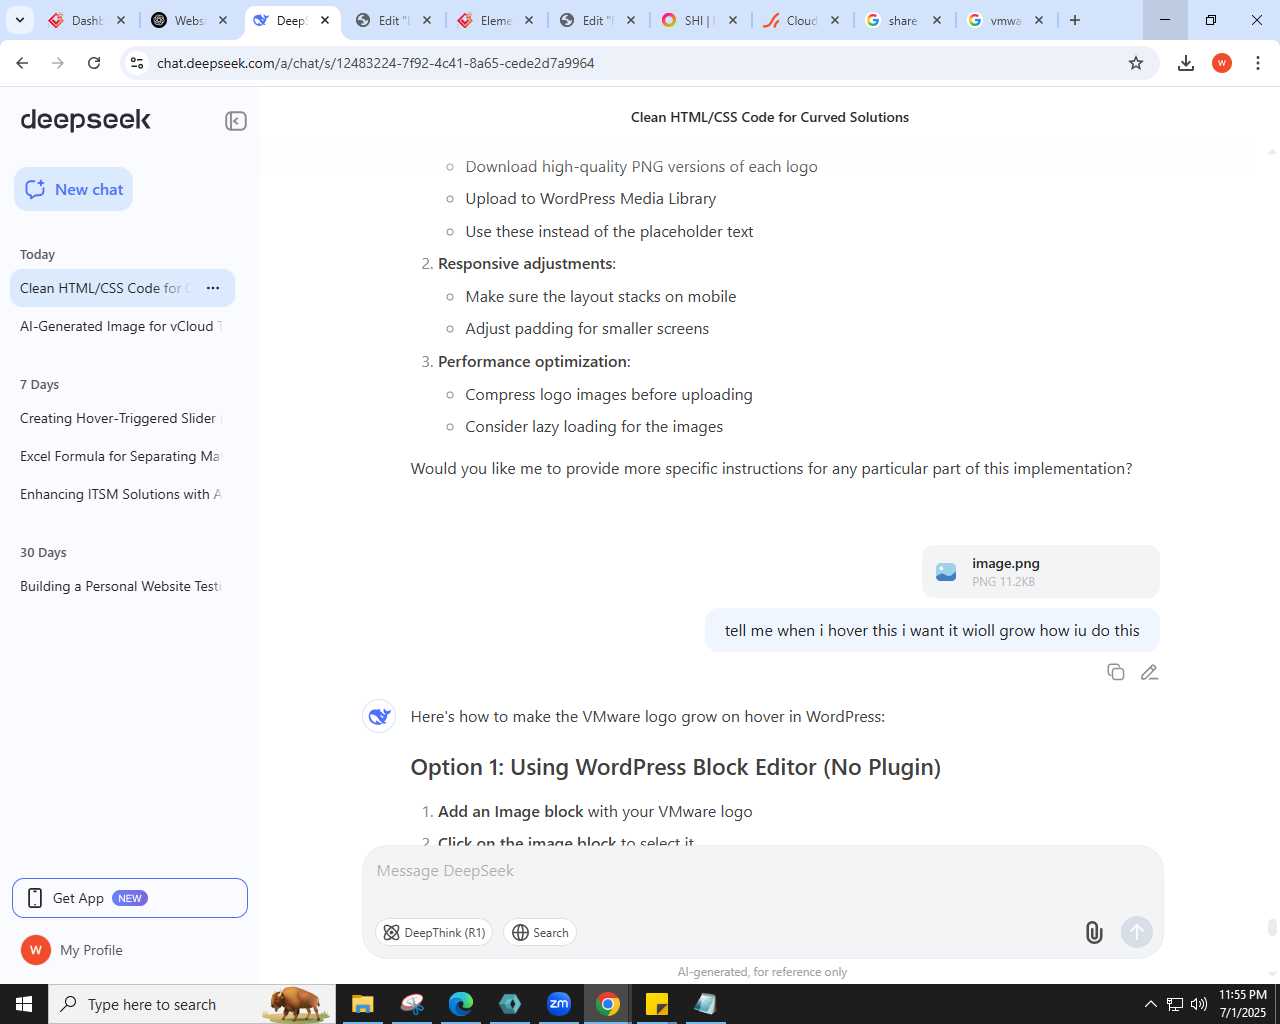The image size is (1280, 1024).
Task: Click the send message arrow button
Action: click(1137, 933)
